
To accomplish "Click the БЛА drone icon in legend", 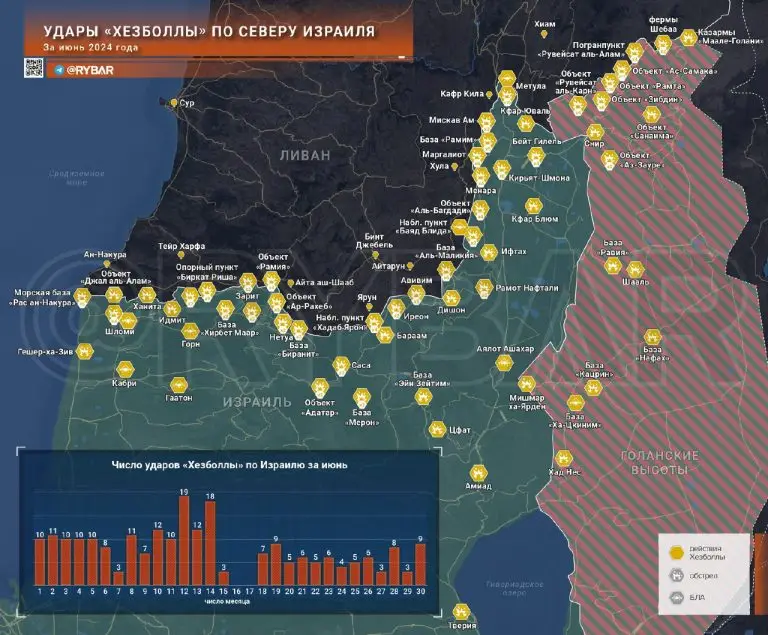I will 678,599.
